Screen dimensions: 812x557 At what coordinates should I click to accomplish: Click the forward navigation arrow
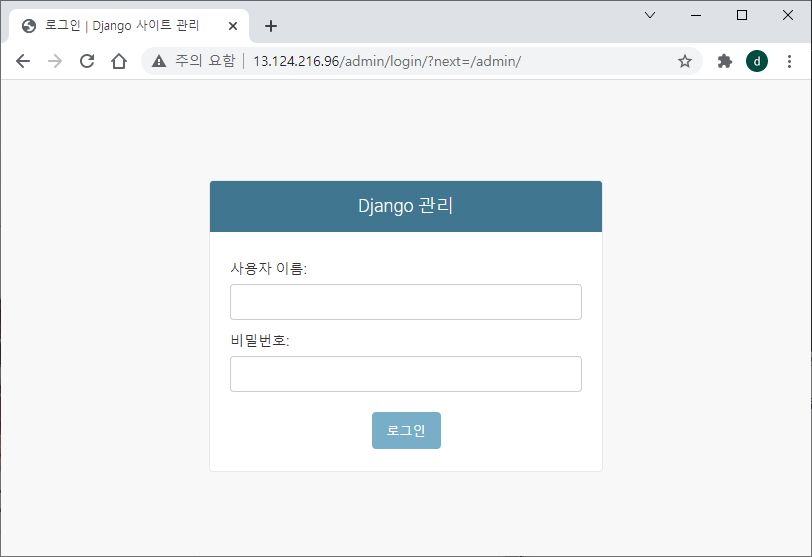pos(55,61)
